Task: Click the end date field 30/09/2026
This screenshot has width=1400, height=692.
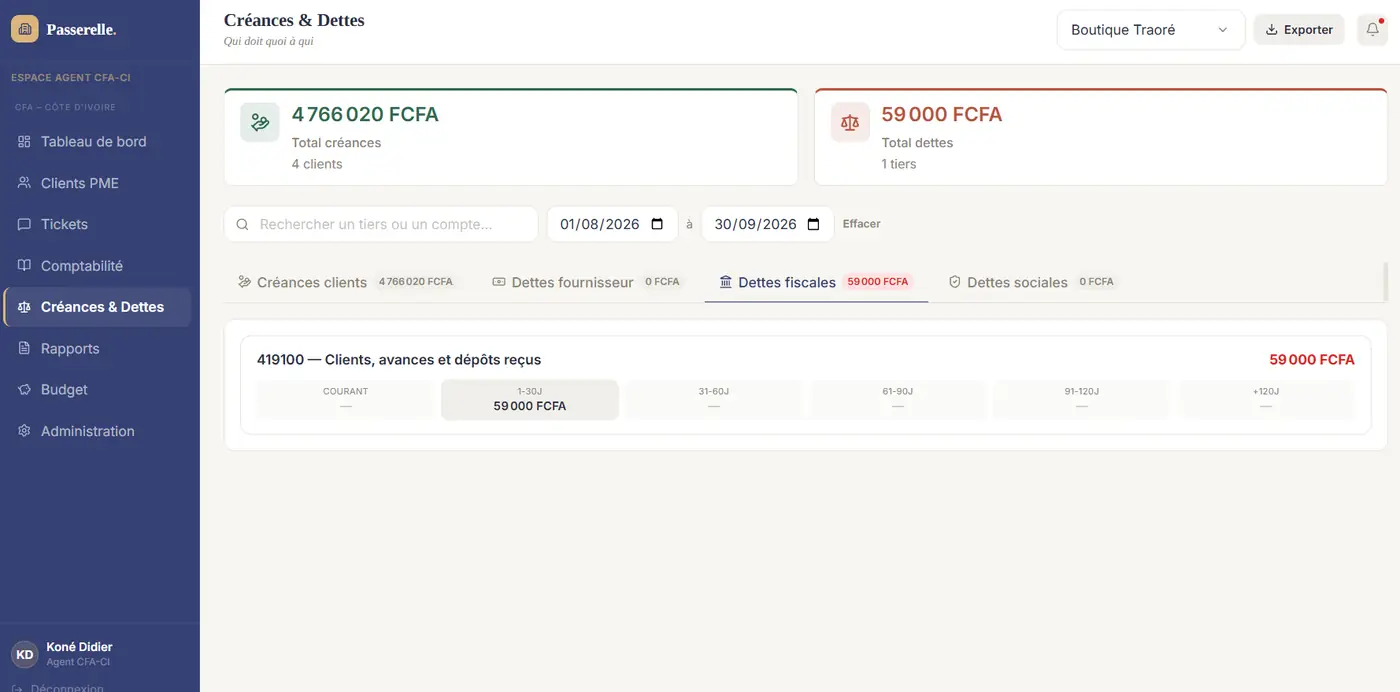Action: [x=768, y=224]
